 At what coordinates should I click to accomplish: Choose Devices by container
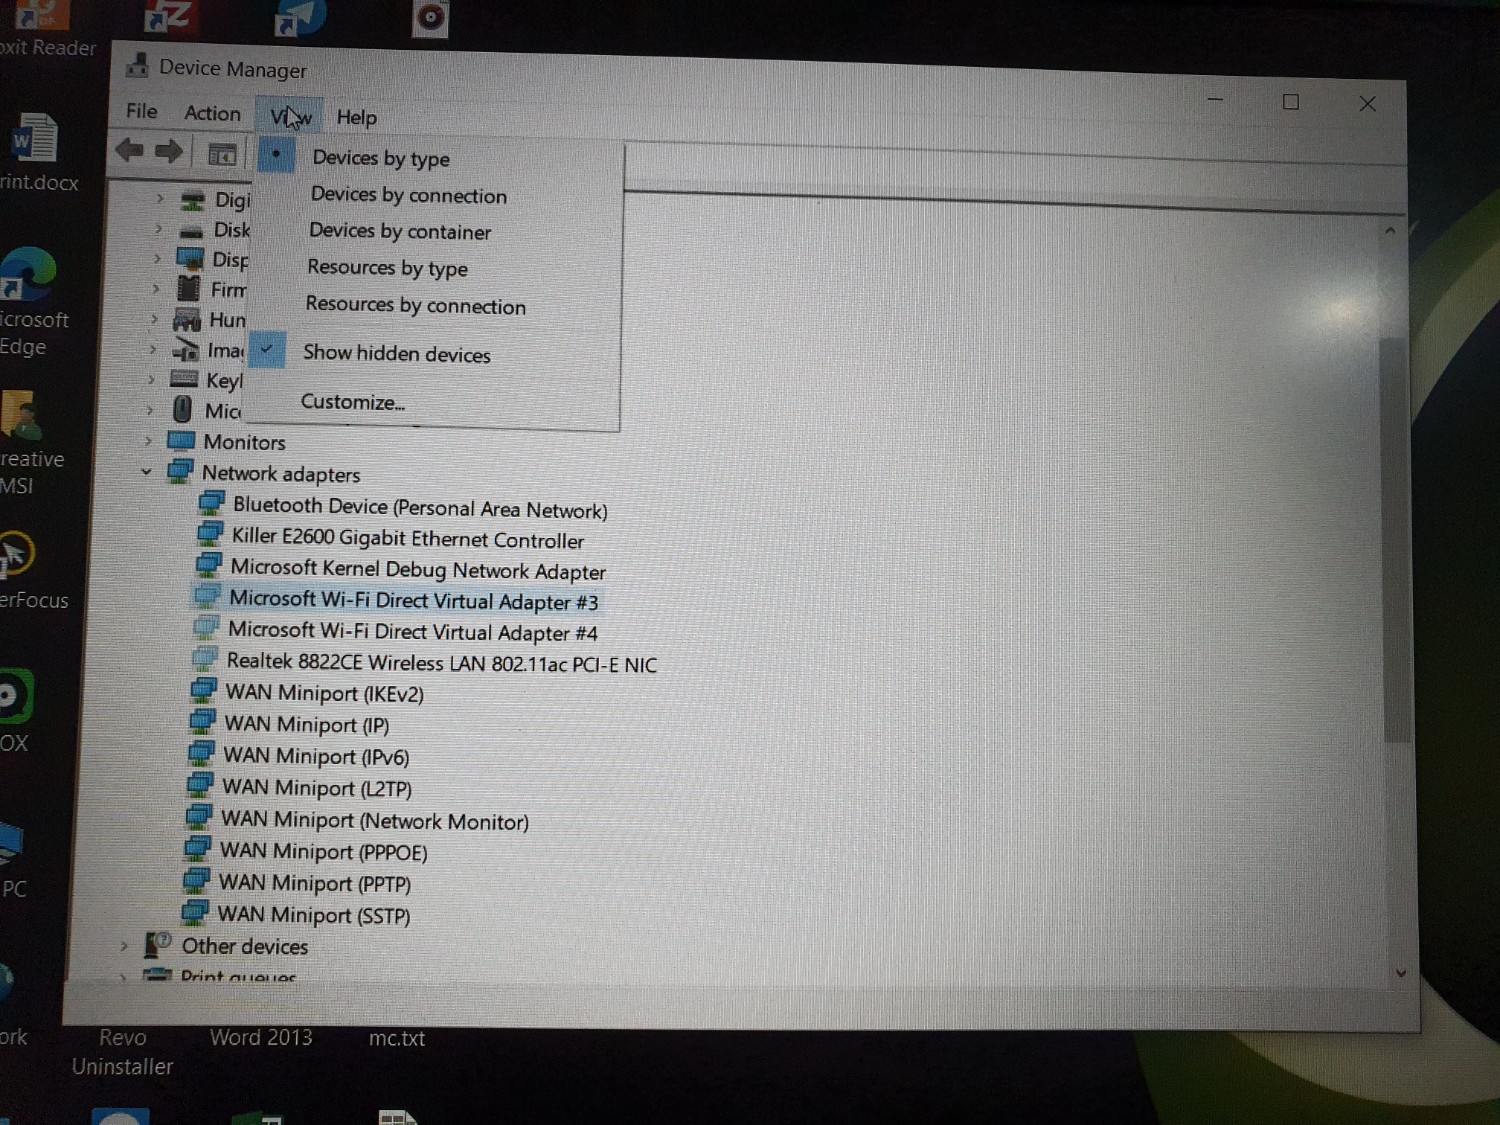click(x=399, y=231)
